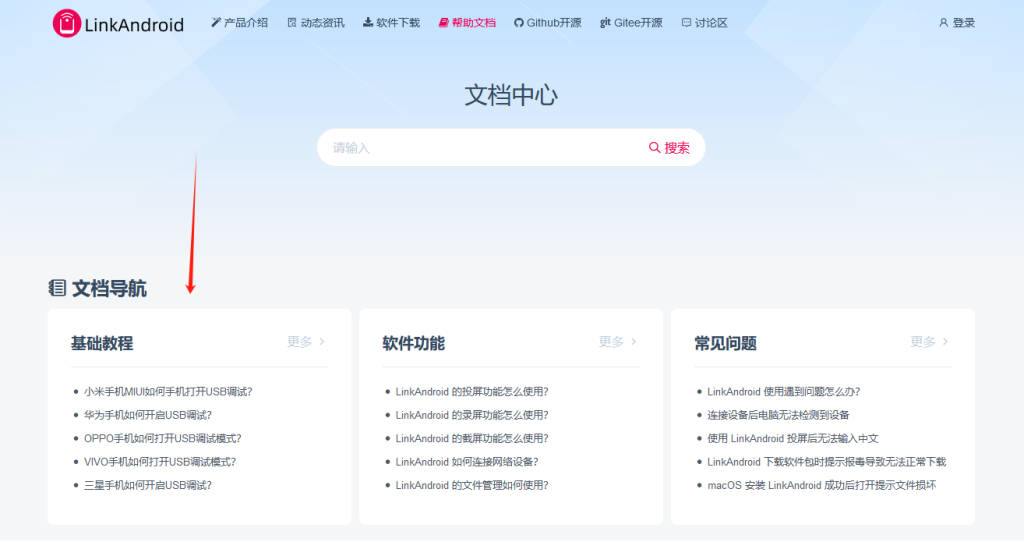Focus the 请输入 search input field

(480, 148)
